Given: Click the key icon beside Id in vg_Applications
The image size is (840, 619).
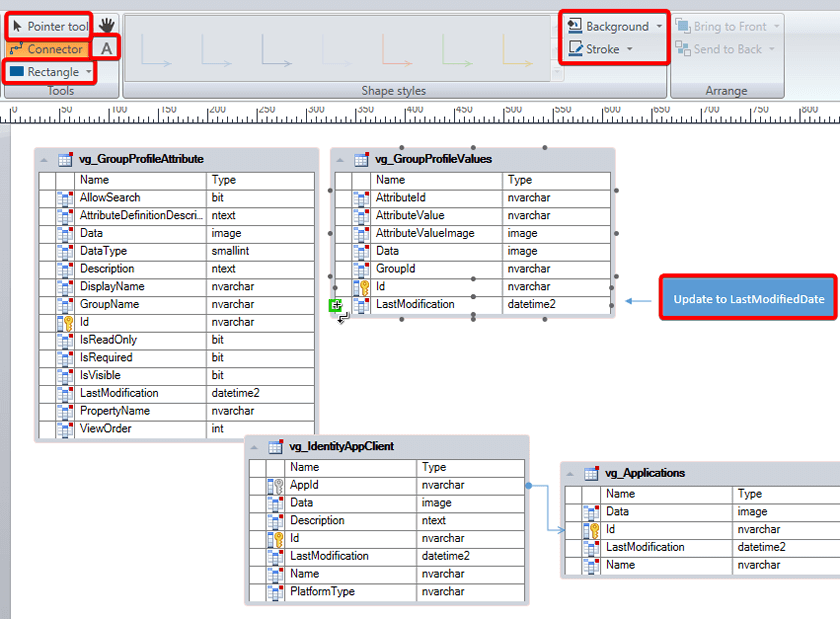Looking at the screenshot, I should [592, 530].
